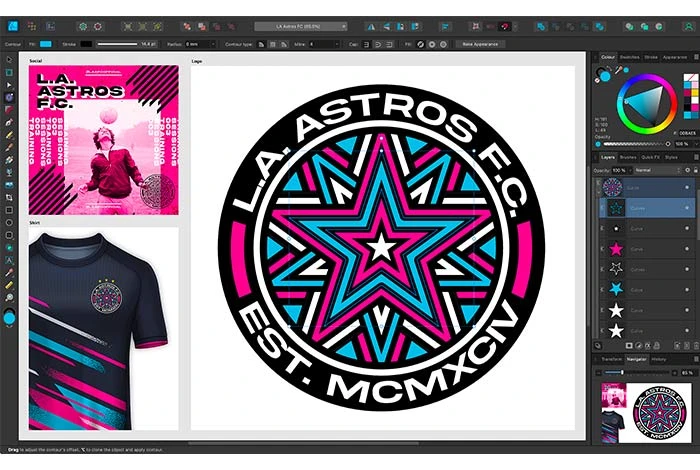Screen dimensions: 700x470
Task: Select the Zoom tool
Action: pos(9,297)
